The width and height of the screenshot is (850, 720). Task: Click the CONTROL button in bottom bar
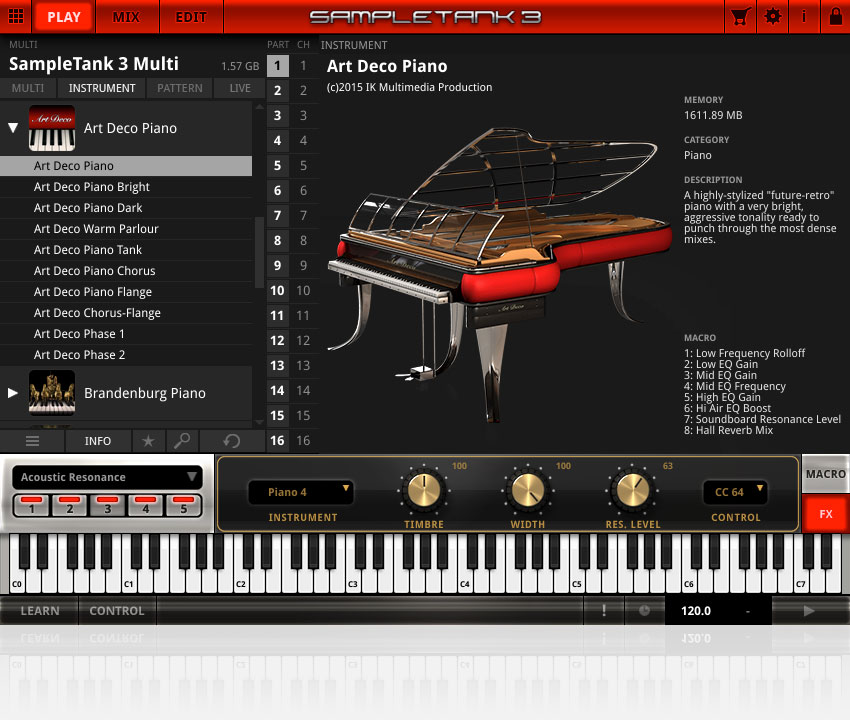(117, 610)
